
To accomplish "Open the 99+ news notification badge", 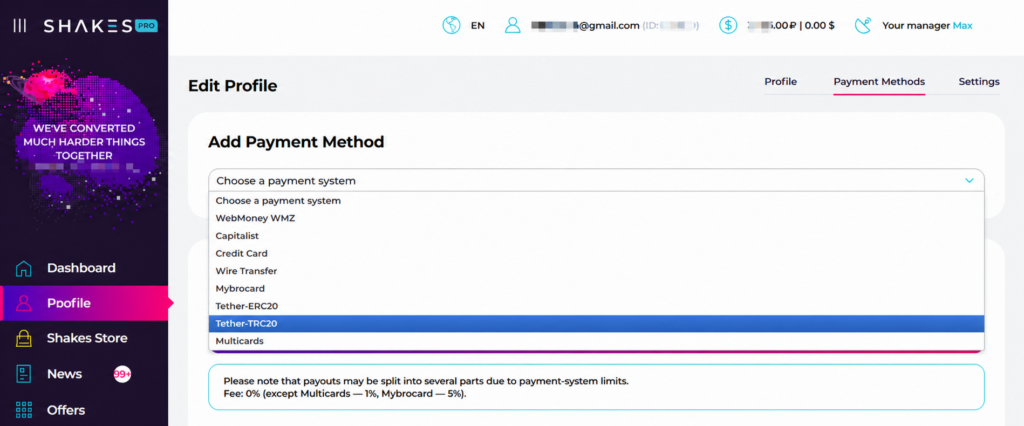I will click(122, 374).
